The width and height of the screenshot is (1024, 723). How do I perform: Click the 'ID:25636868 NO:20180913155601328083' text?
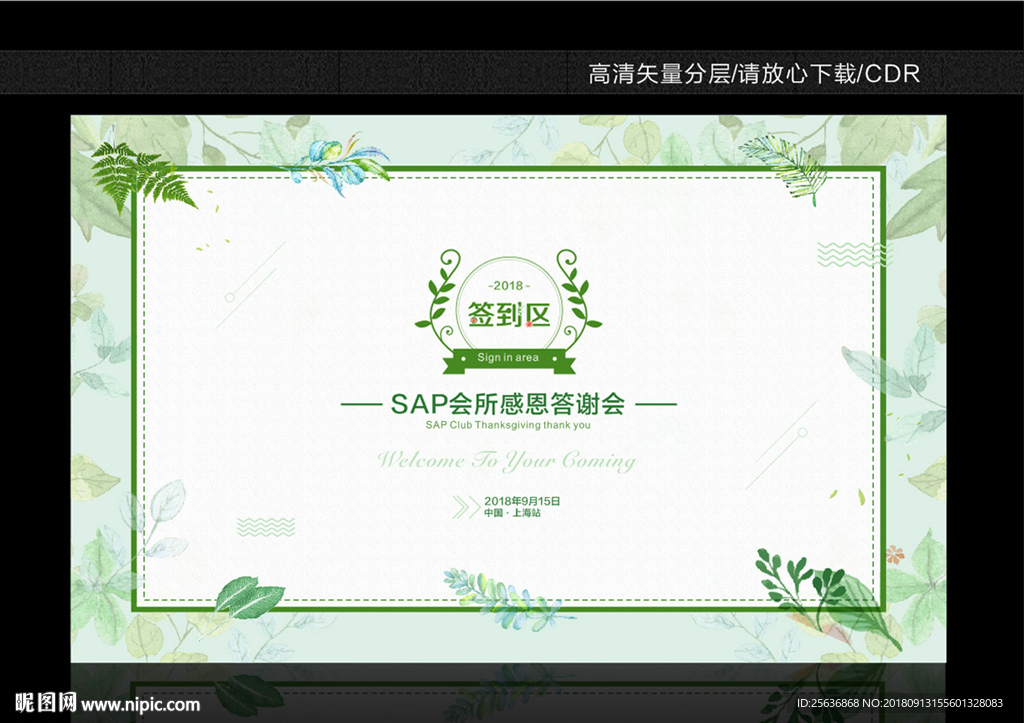click(x=900, y=703)
